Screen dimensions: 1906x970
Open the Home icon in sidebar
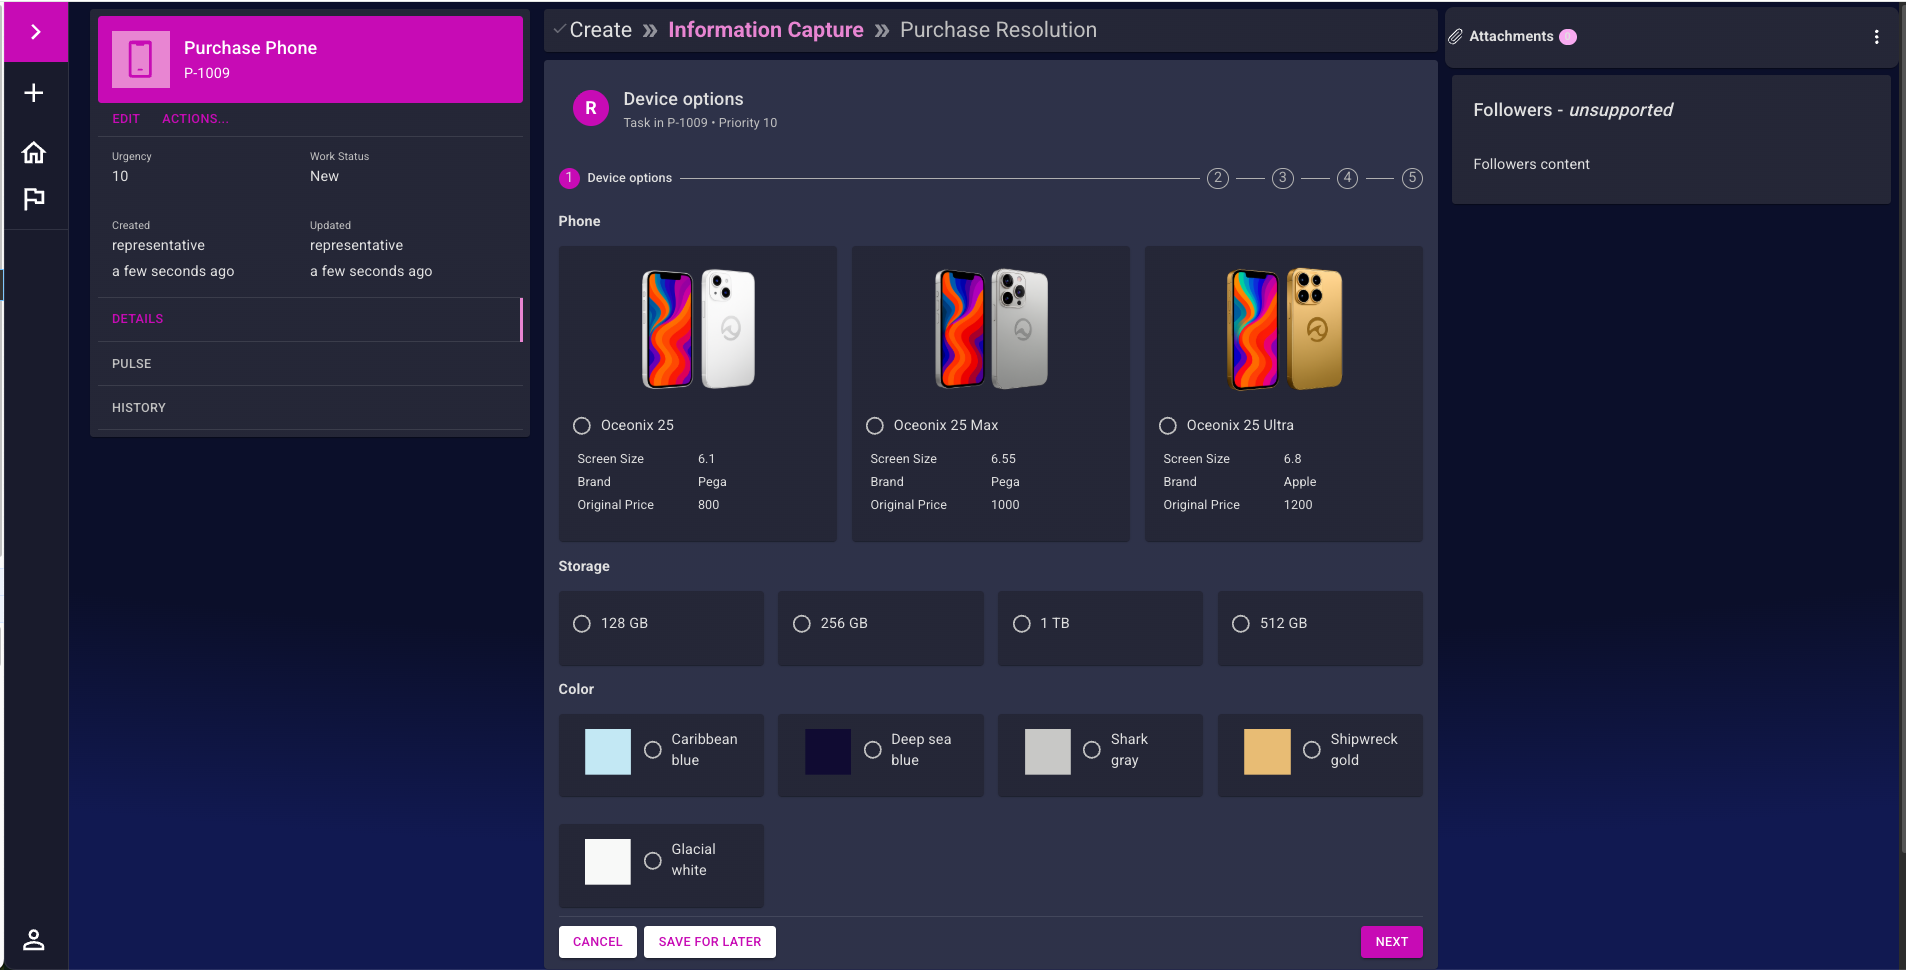point(34,152)
